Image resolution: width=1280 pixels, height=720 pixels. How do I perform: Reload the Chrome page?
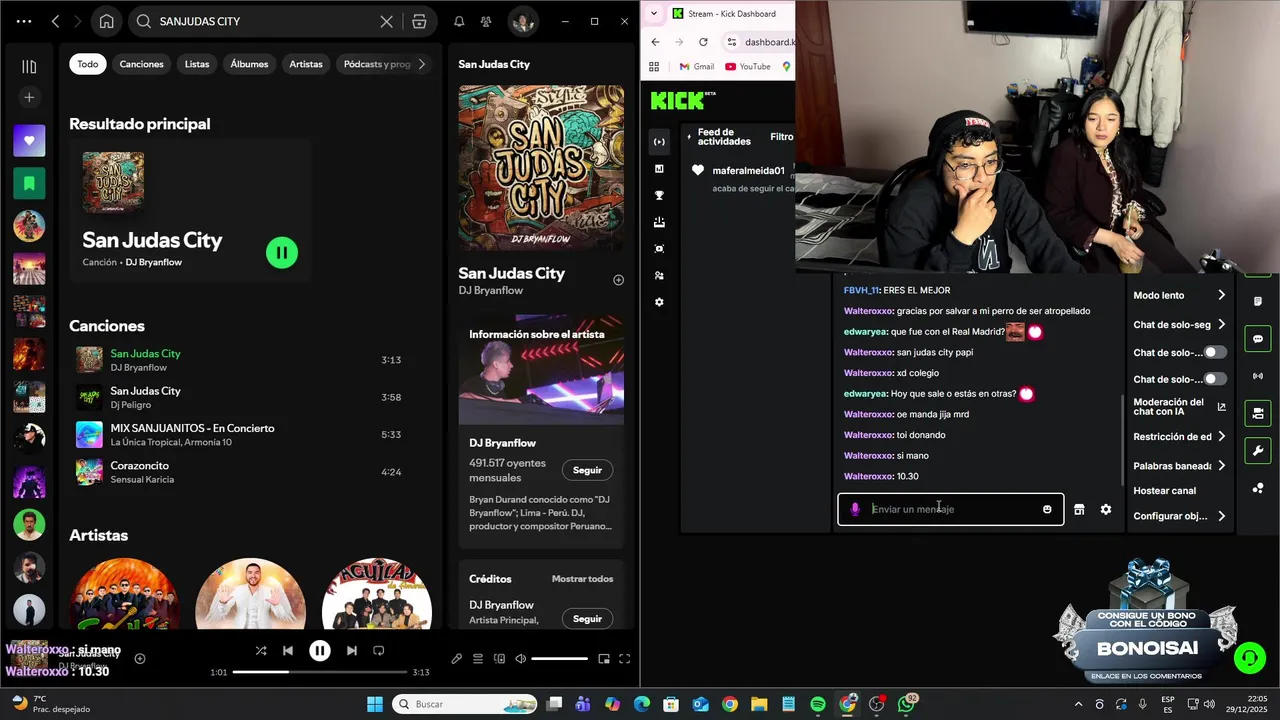(x=703, y=42)
